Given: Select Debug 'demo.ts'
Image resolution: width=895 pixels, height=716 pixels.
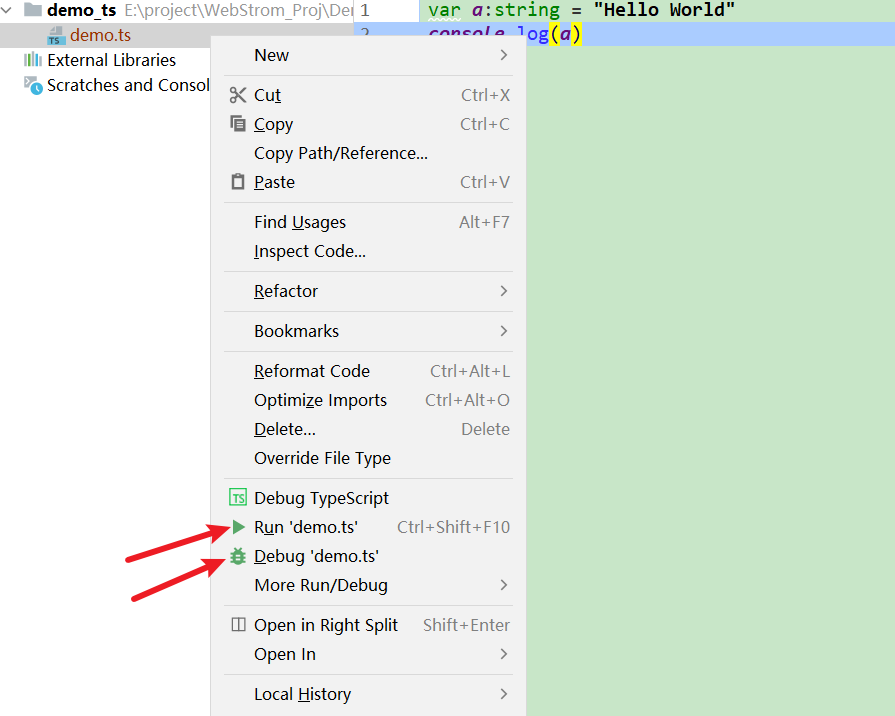Looking at the screenshot, I should coord(368,556).
